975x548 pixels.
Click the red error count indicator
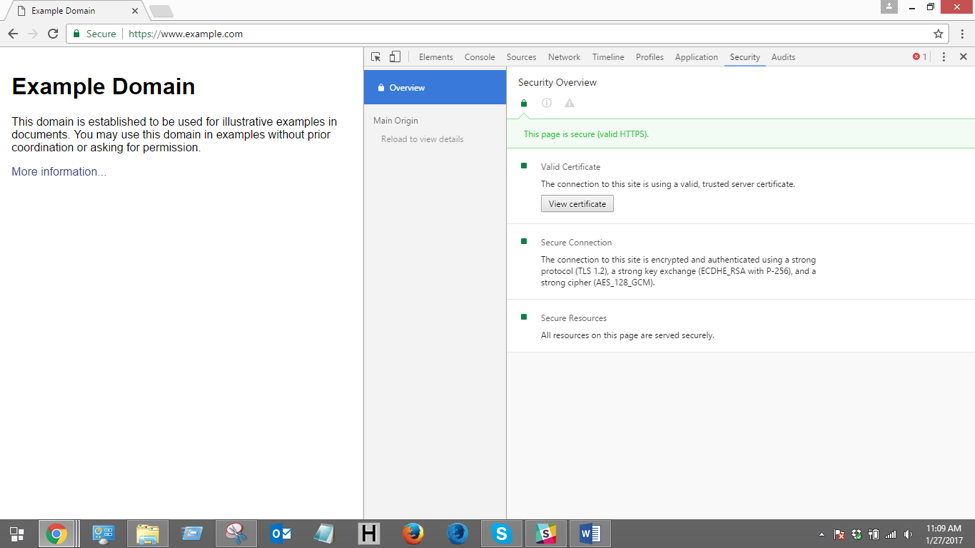920,57
